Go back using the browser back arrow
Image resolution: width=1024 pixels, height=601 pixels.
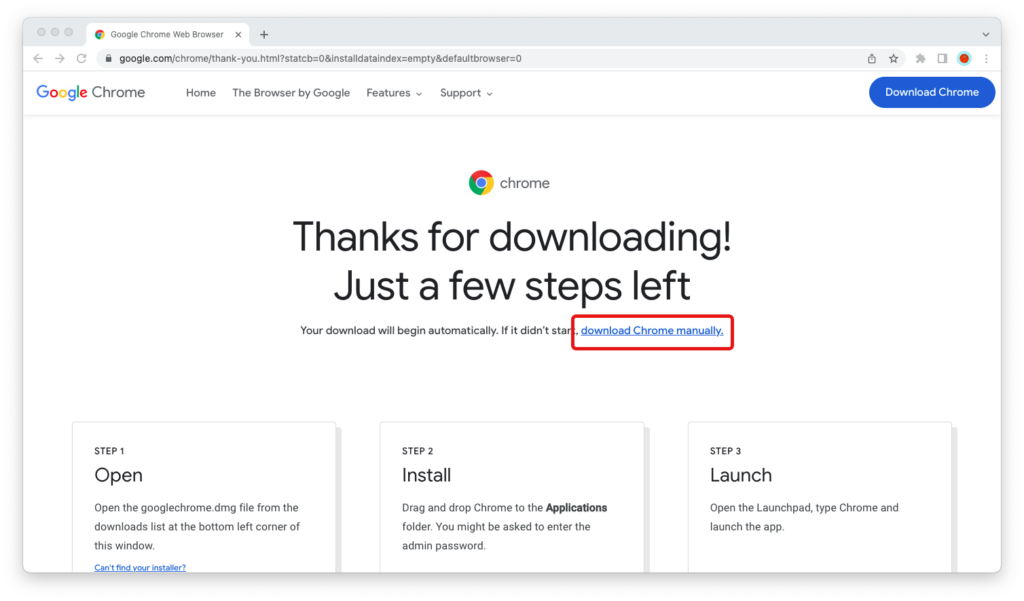pyautogui.click(x=38, y=59)
